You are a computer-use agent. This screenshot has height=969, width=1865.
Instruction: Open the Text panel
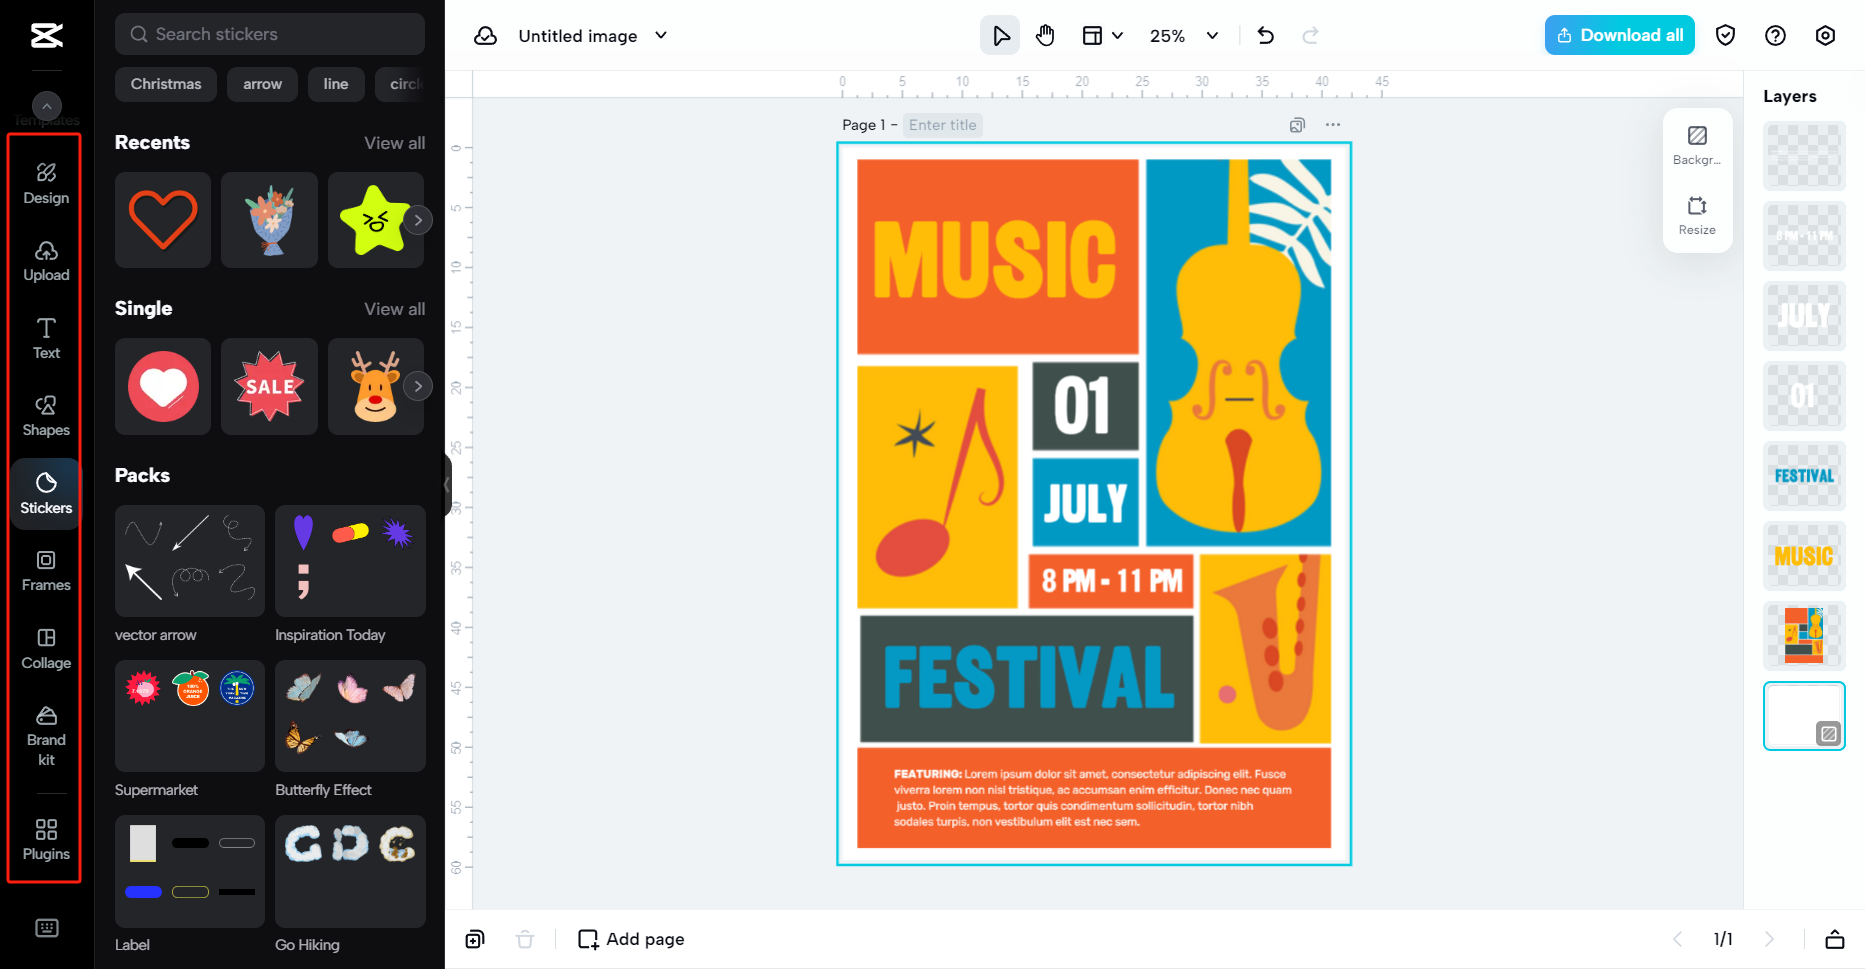click(x=46, y=339)
